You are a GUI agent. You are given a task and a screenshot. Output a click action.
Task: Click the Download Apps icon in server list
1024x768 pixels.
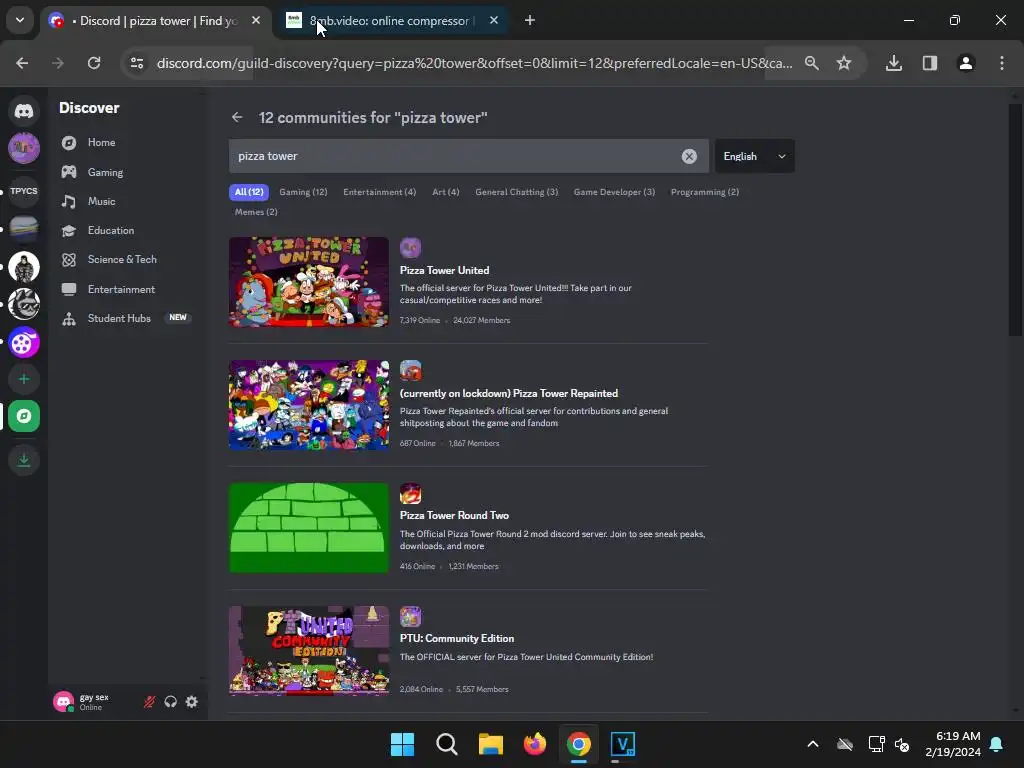(x=24, y=460)
